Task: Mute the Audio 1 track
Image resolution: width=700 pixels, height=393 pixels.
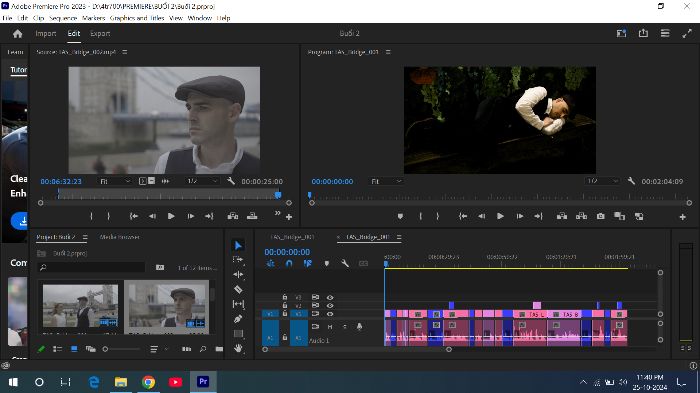Action: coord(330,327)
